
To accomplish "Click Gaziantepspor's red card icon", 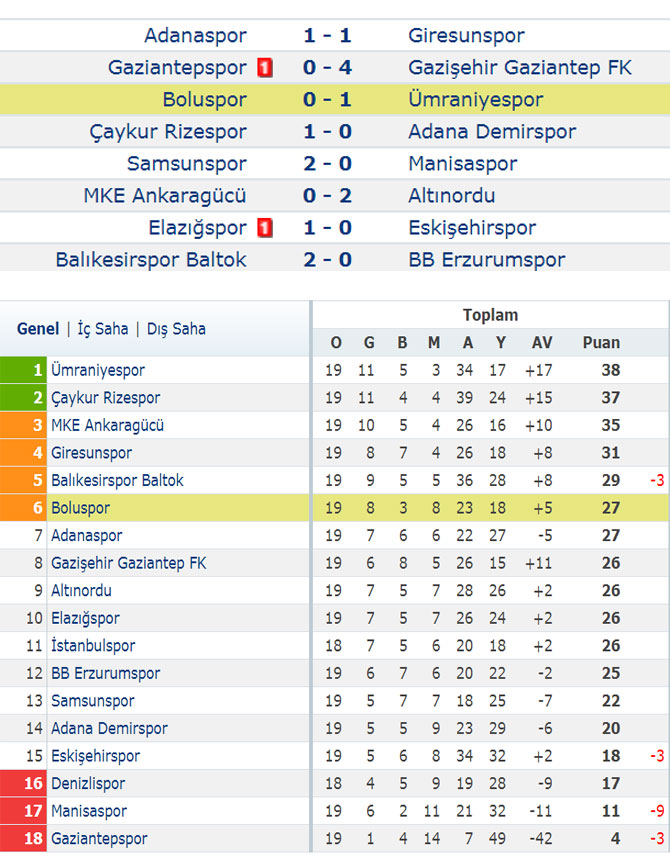I will pos(265,68).
